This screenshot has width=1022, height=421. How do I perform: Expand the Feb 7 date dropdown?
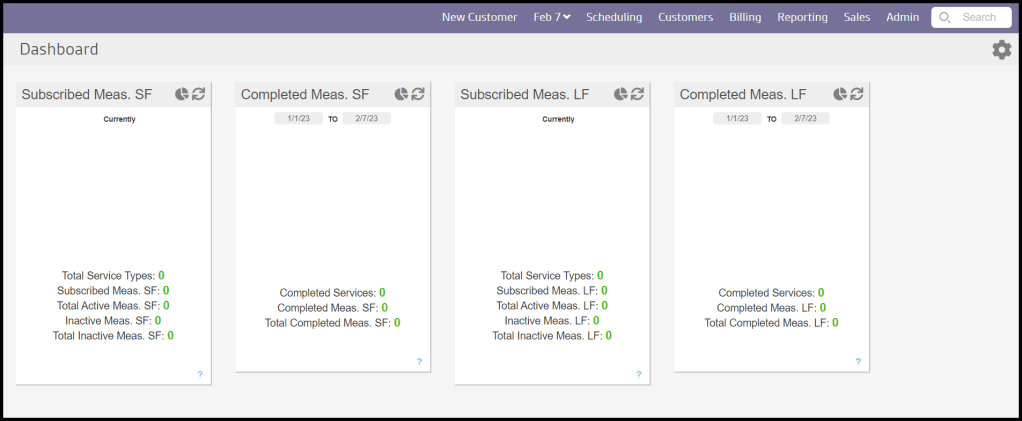click(551, 17)
